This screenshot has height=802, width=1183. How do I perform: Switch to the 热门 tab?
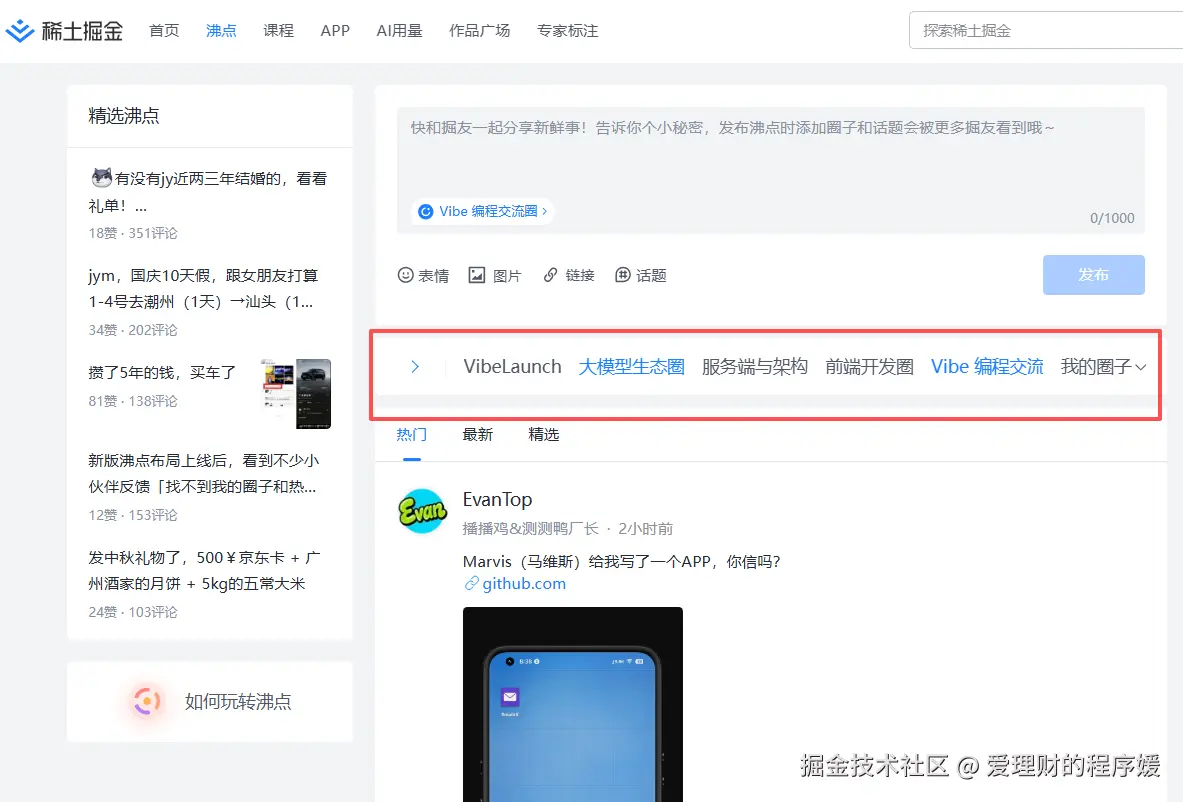point(411,435)
